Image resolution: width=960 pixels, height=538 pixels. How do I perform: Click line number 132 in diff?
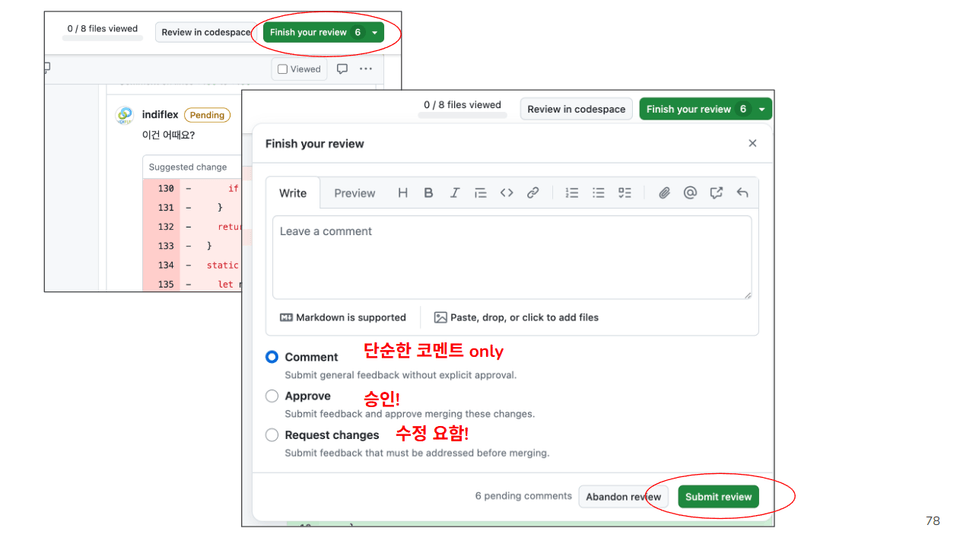click(x=166, y=226)
